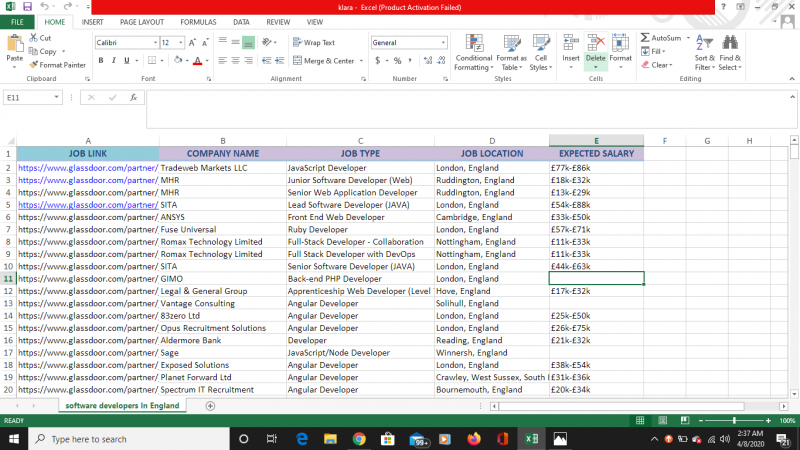Toggle Align Left horizontal alignment
The width and height of the screenshot is (800, 450).
222,61
